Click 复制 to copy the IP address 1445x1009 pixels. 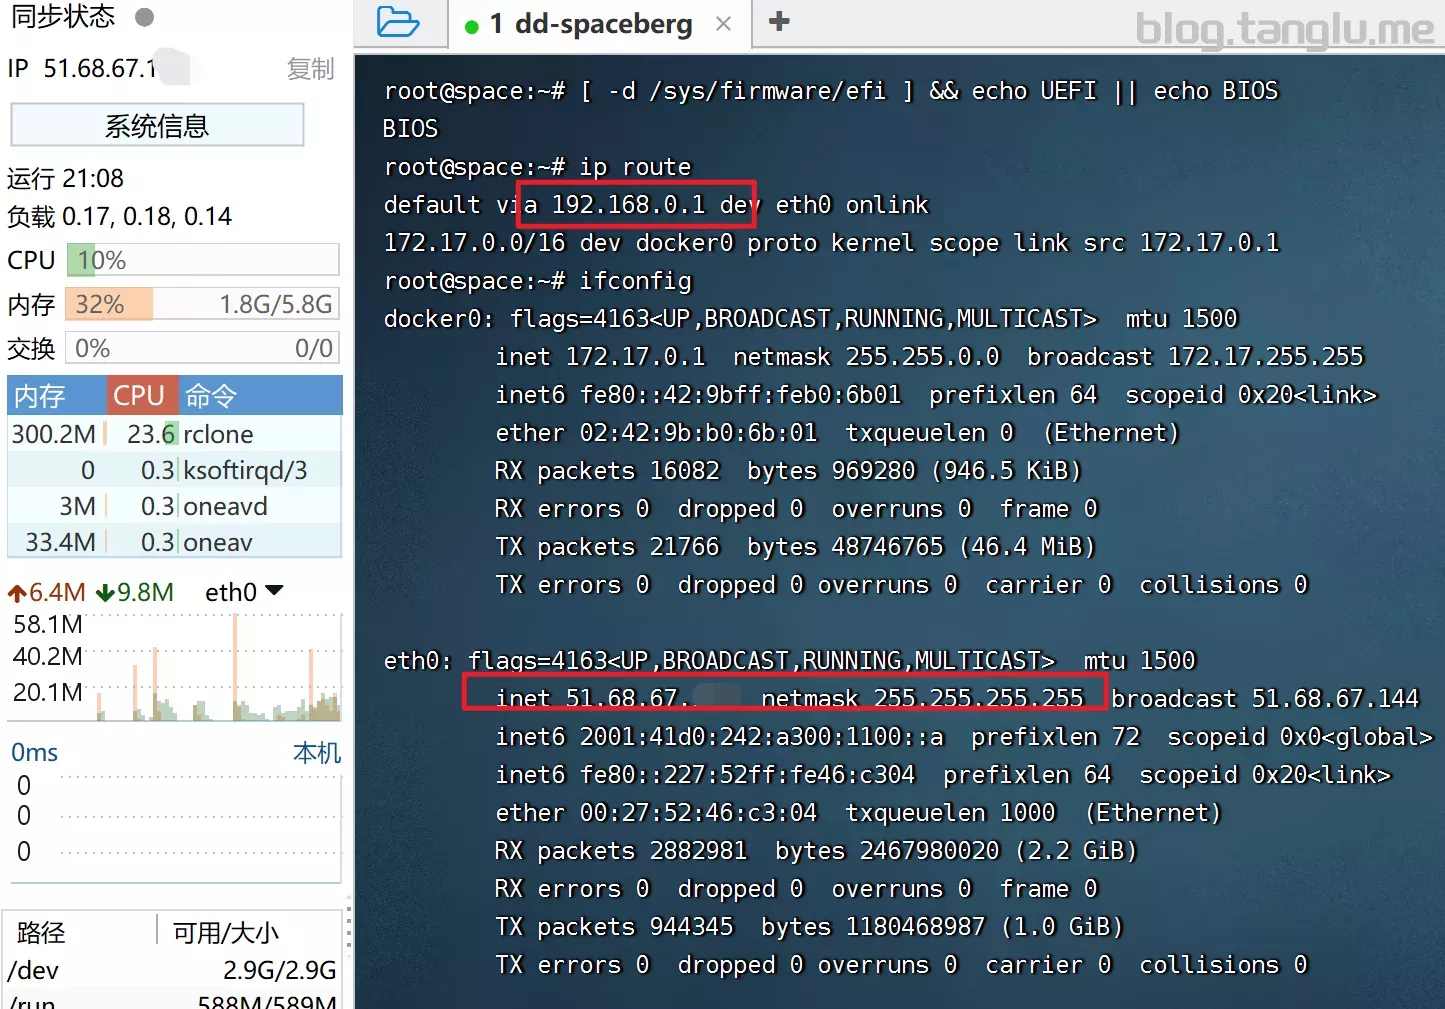(x=310, y=69)
